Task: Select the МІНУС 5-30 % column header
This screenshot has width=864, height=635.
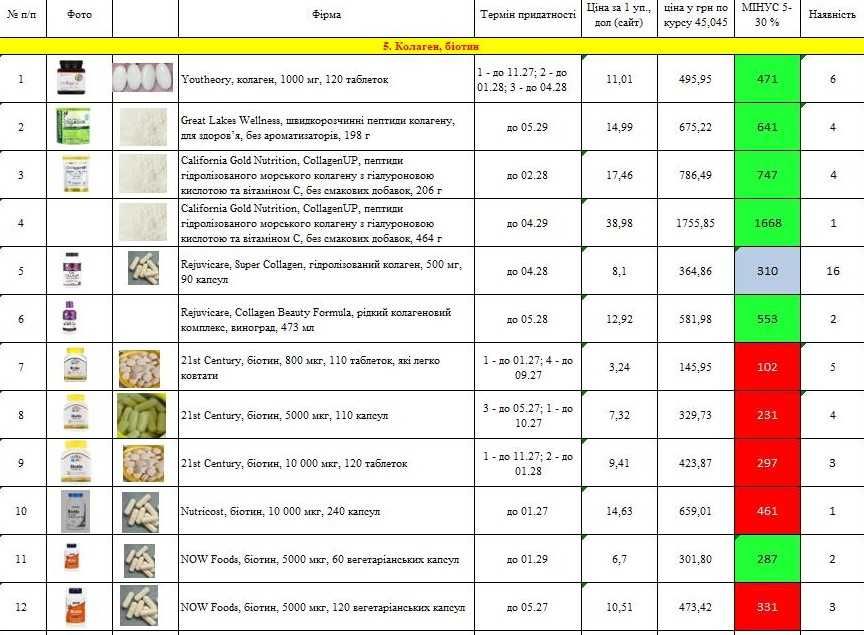Action: (767, 15)
